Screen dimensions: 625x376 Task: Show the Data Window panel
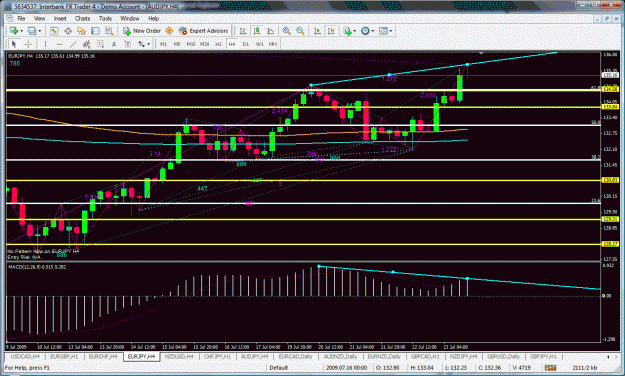(68, 31)
